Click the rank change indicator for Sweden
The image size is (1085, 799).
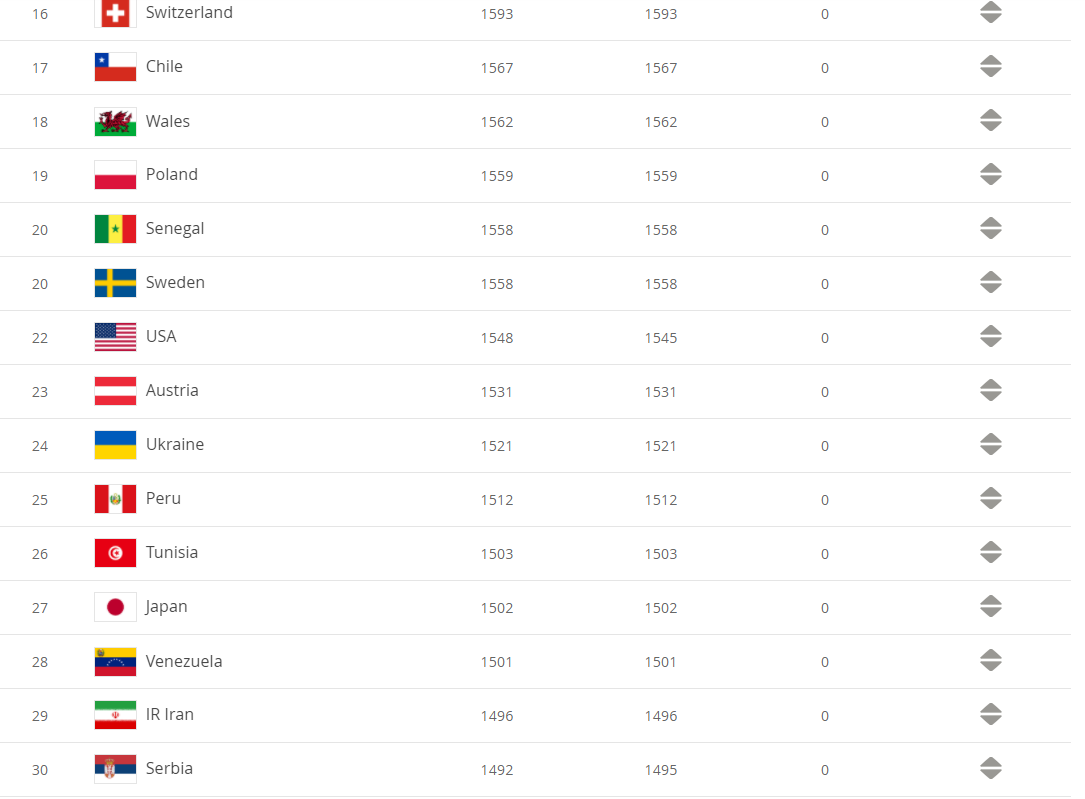tap(990, 282)
